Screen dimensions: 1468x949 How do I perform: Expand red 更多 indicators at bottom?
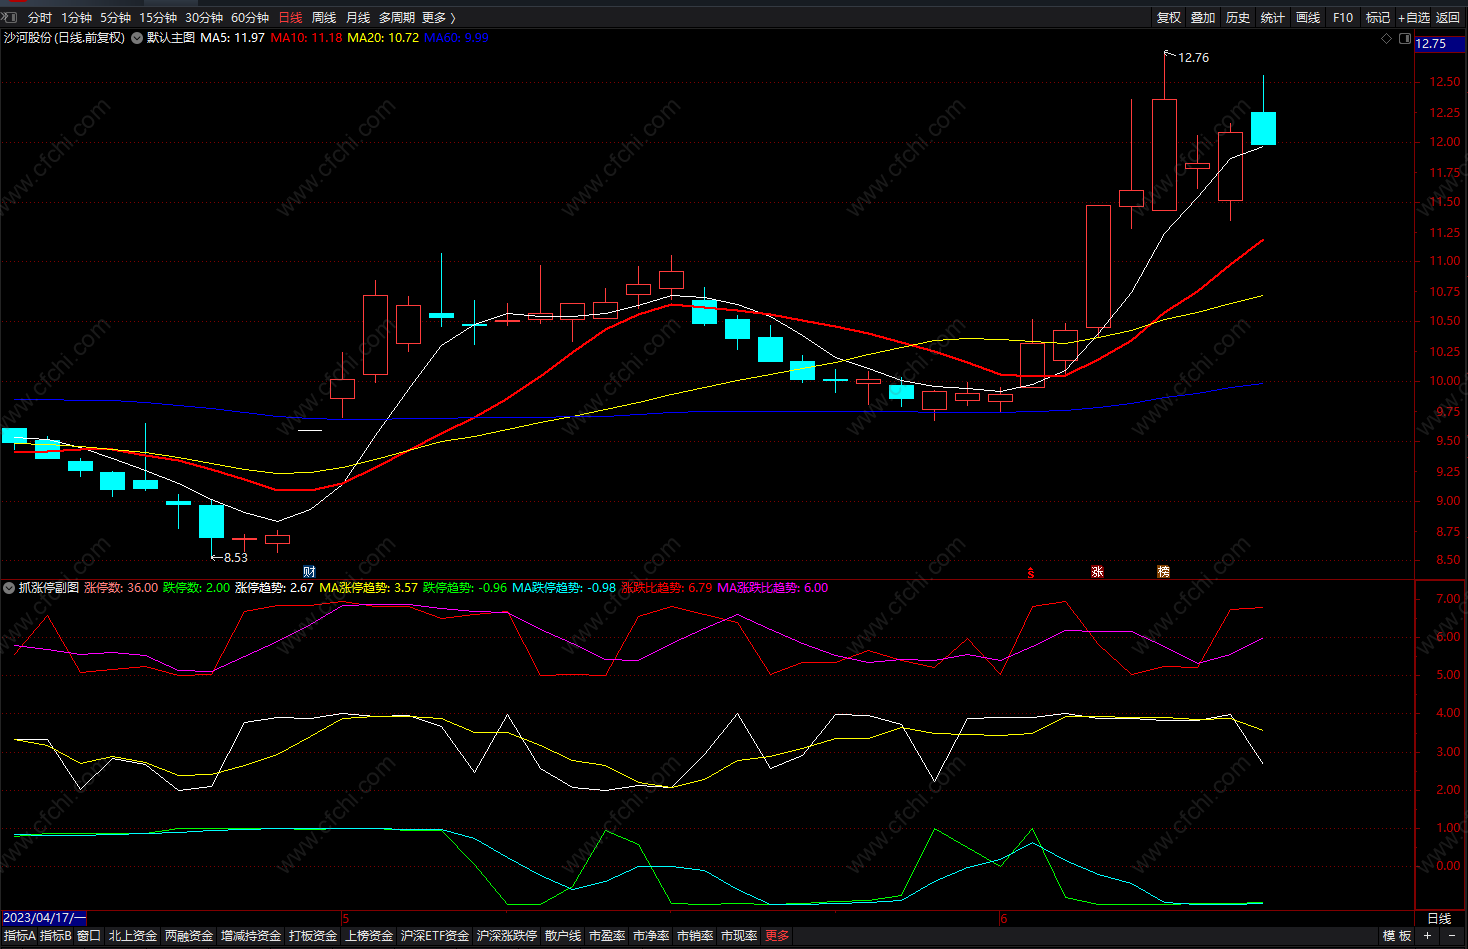[x=777, y=936]
